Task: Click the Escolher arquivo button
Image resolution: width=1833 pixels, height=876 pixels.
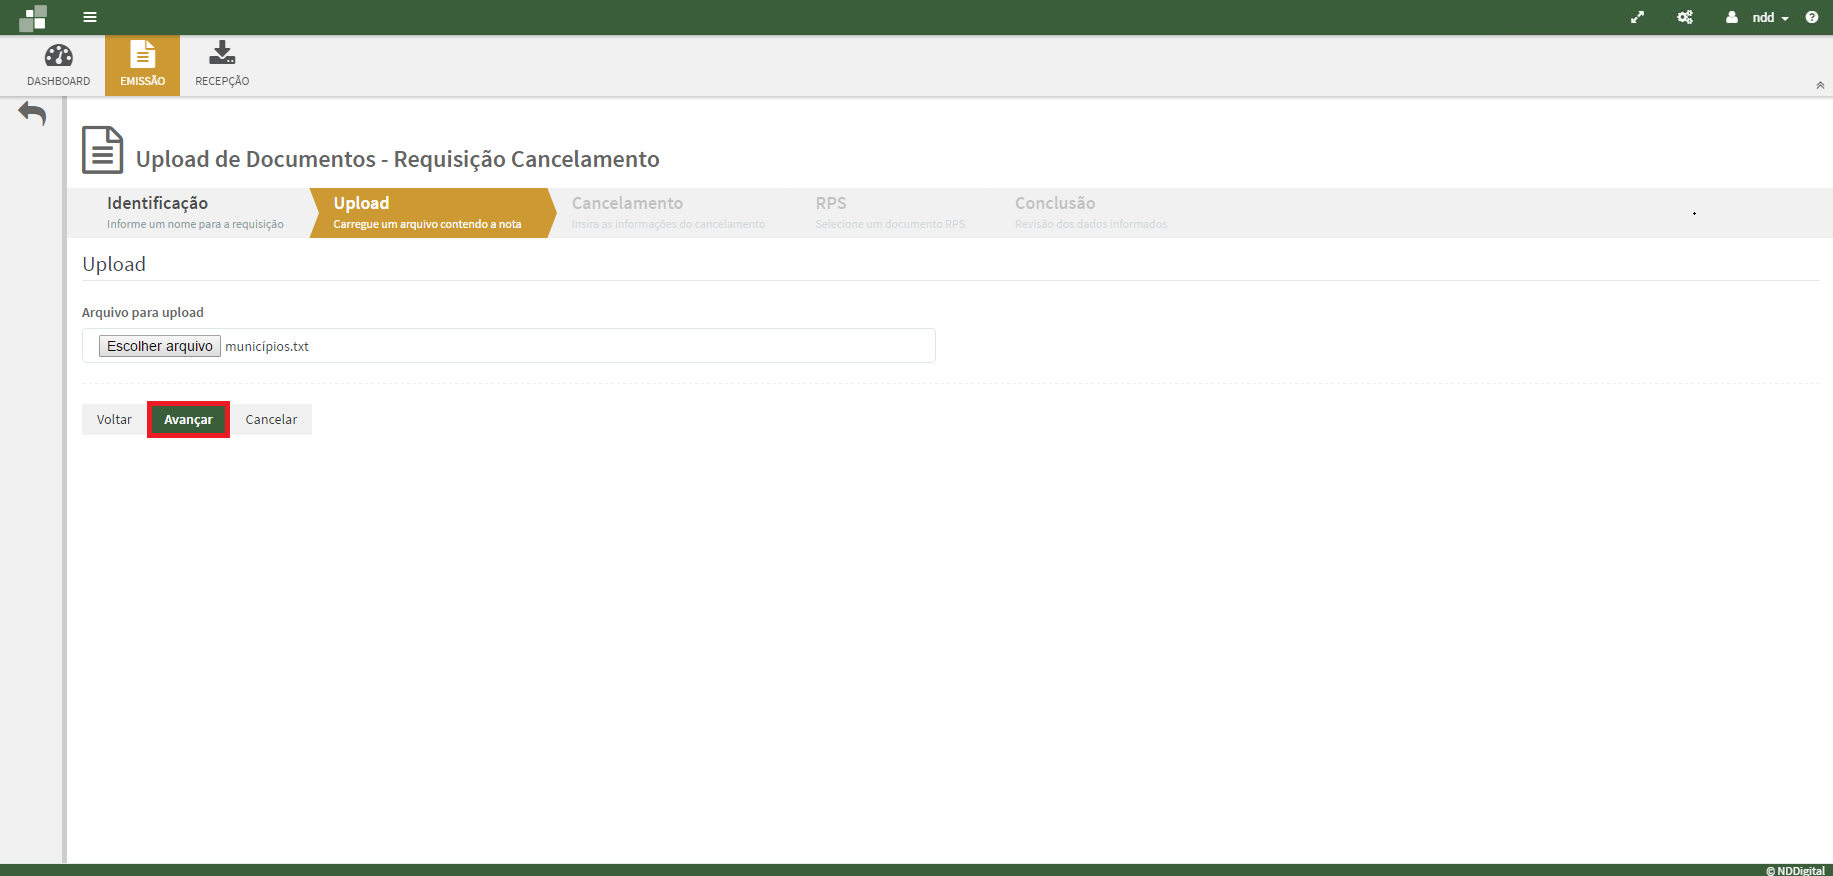Action: point(160,346)
